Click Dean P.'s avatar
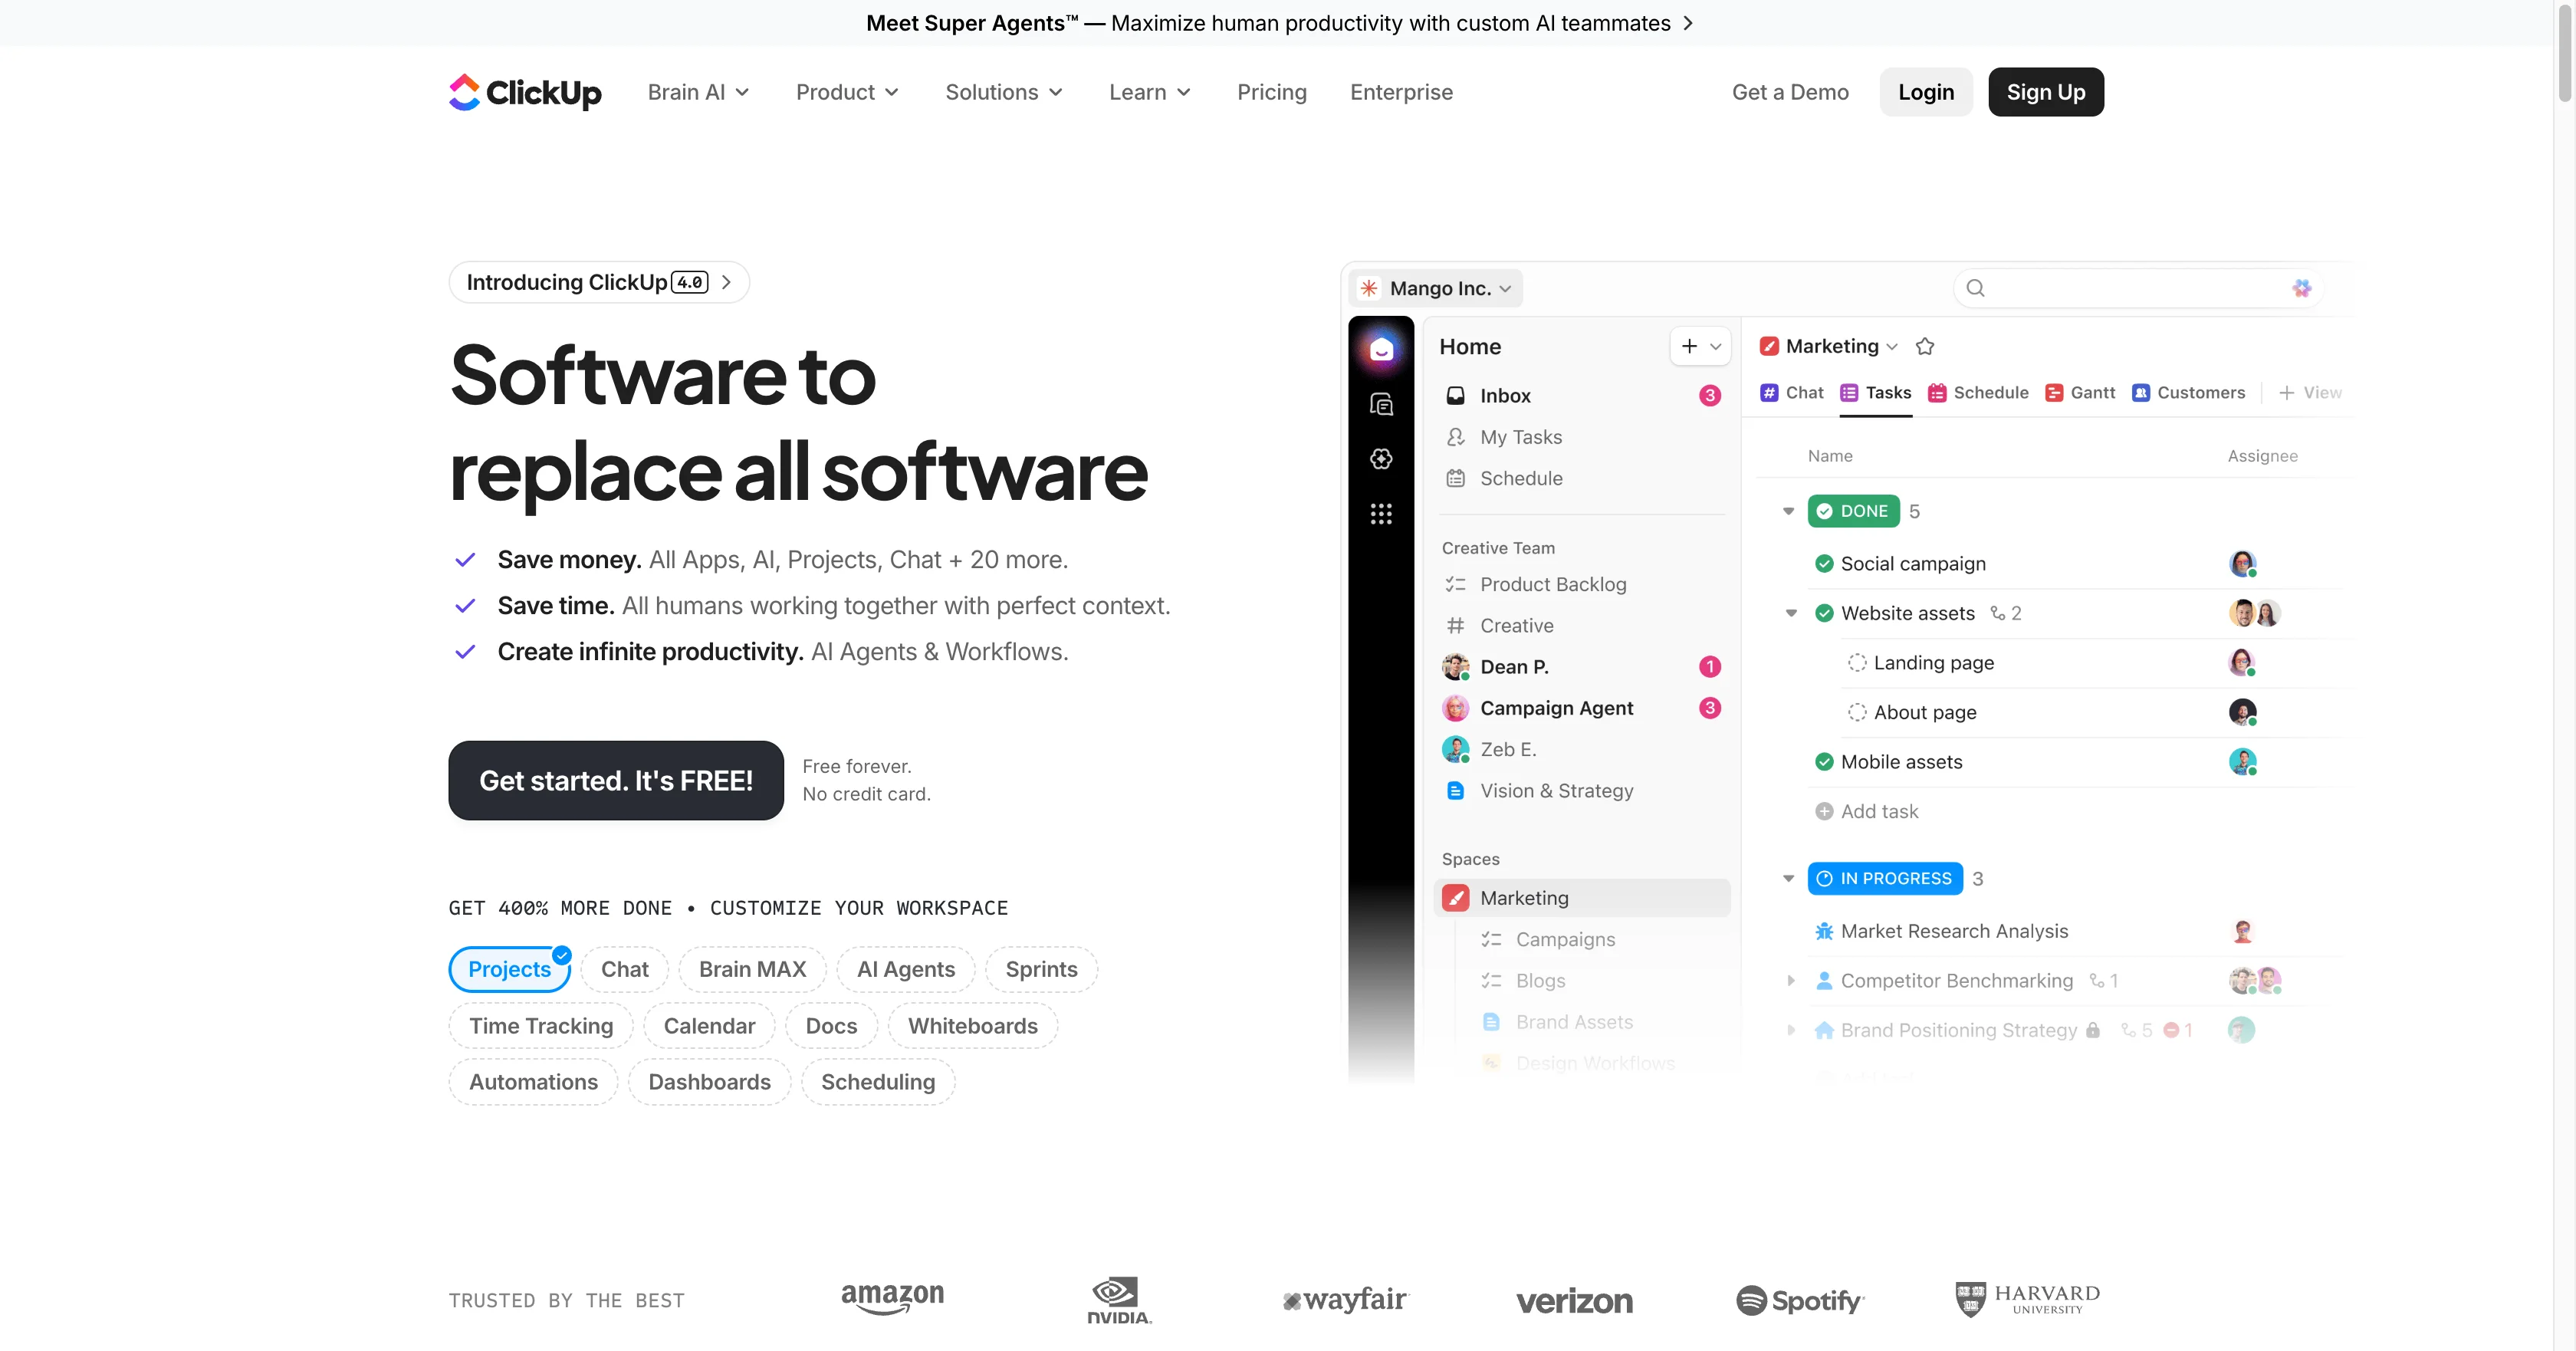This screenshot has width=2576, height=1351. tap(1456, 667)
